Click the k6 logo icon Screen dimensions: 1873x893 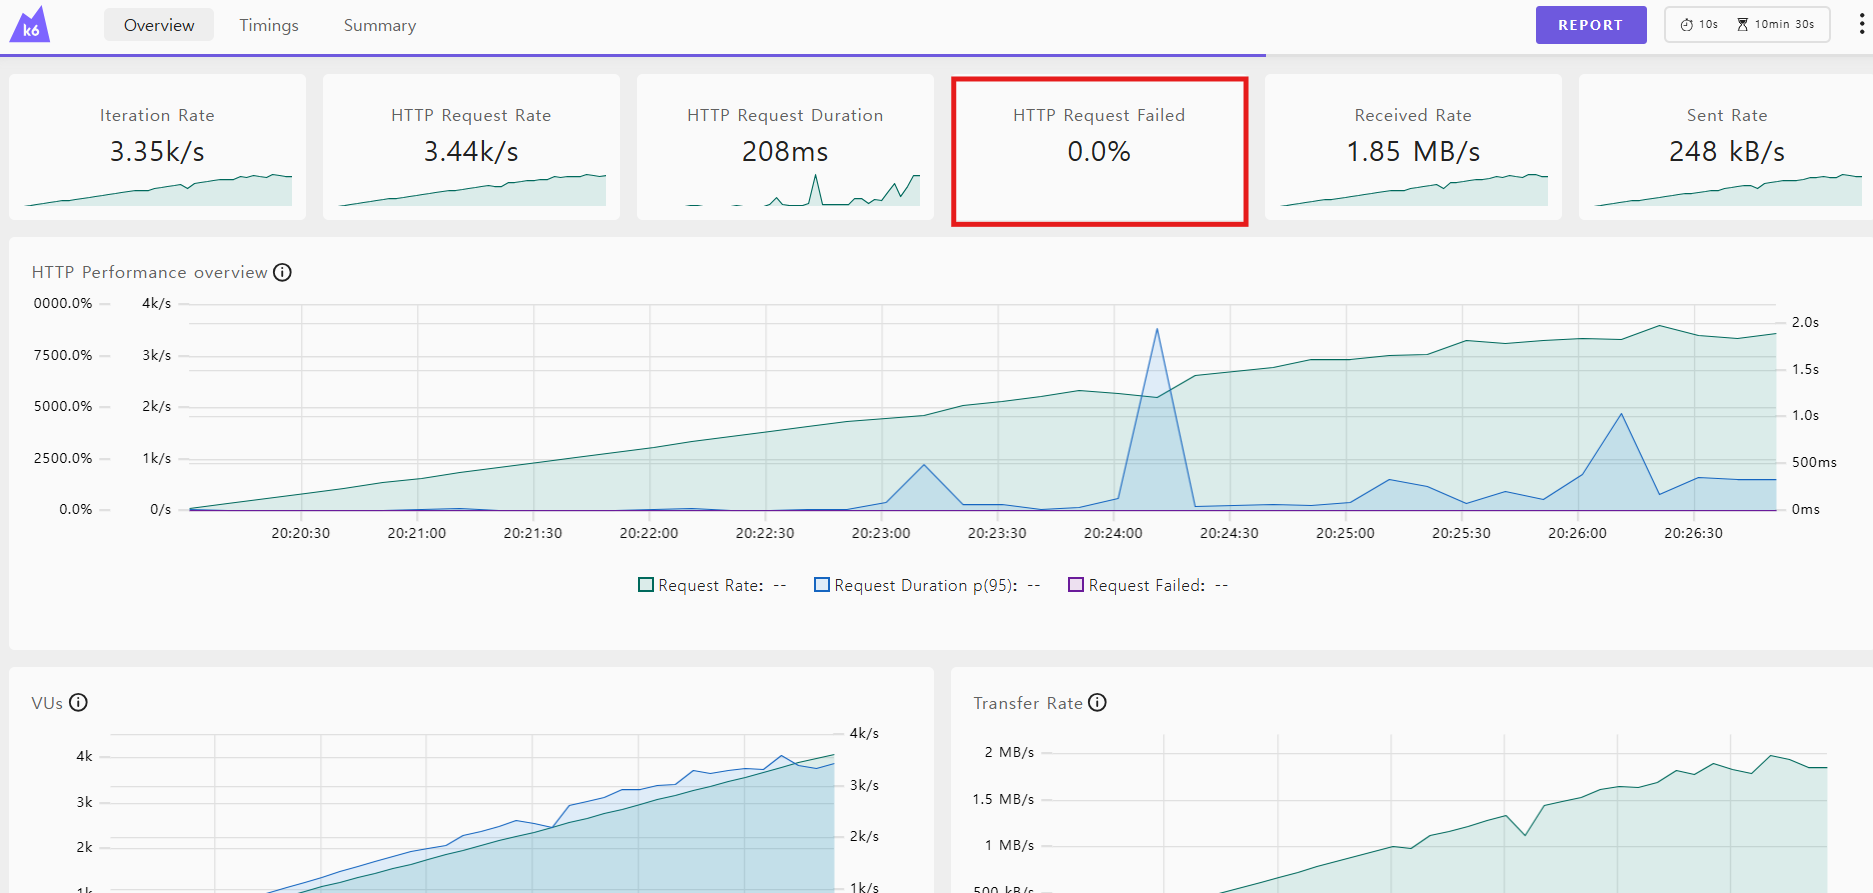coord(30,24)
